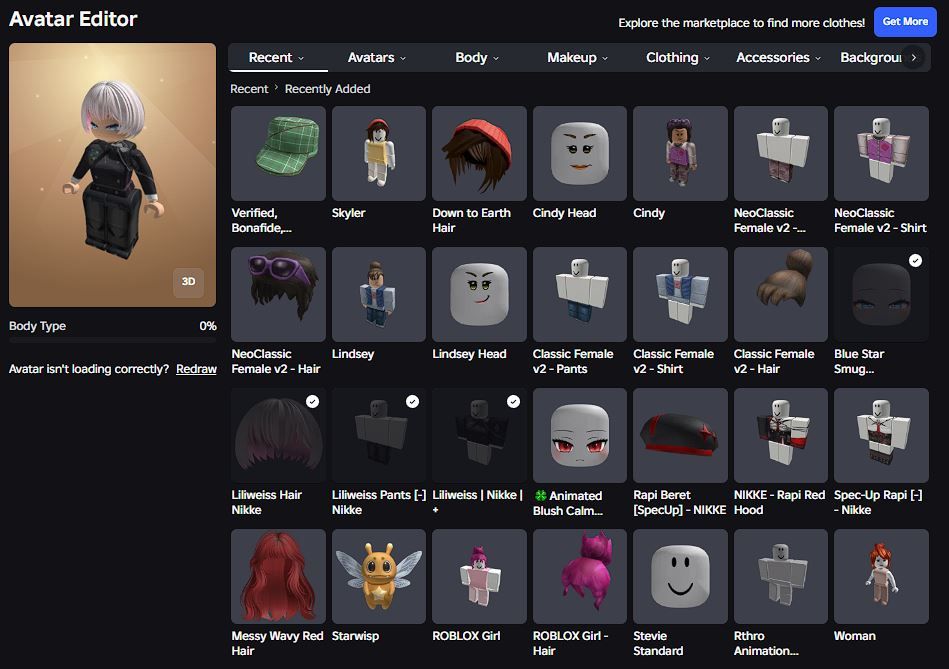
Task: Choose the Skyler avatar bundle
Action: (379, 153)
